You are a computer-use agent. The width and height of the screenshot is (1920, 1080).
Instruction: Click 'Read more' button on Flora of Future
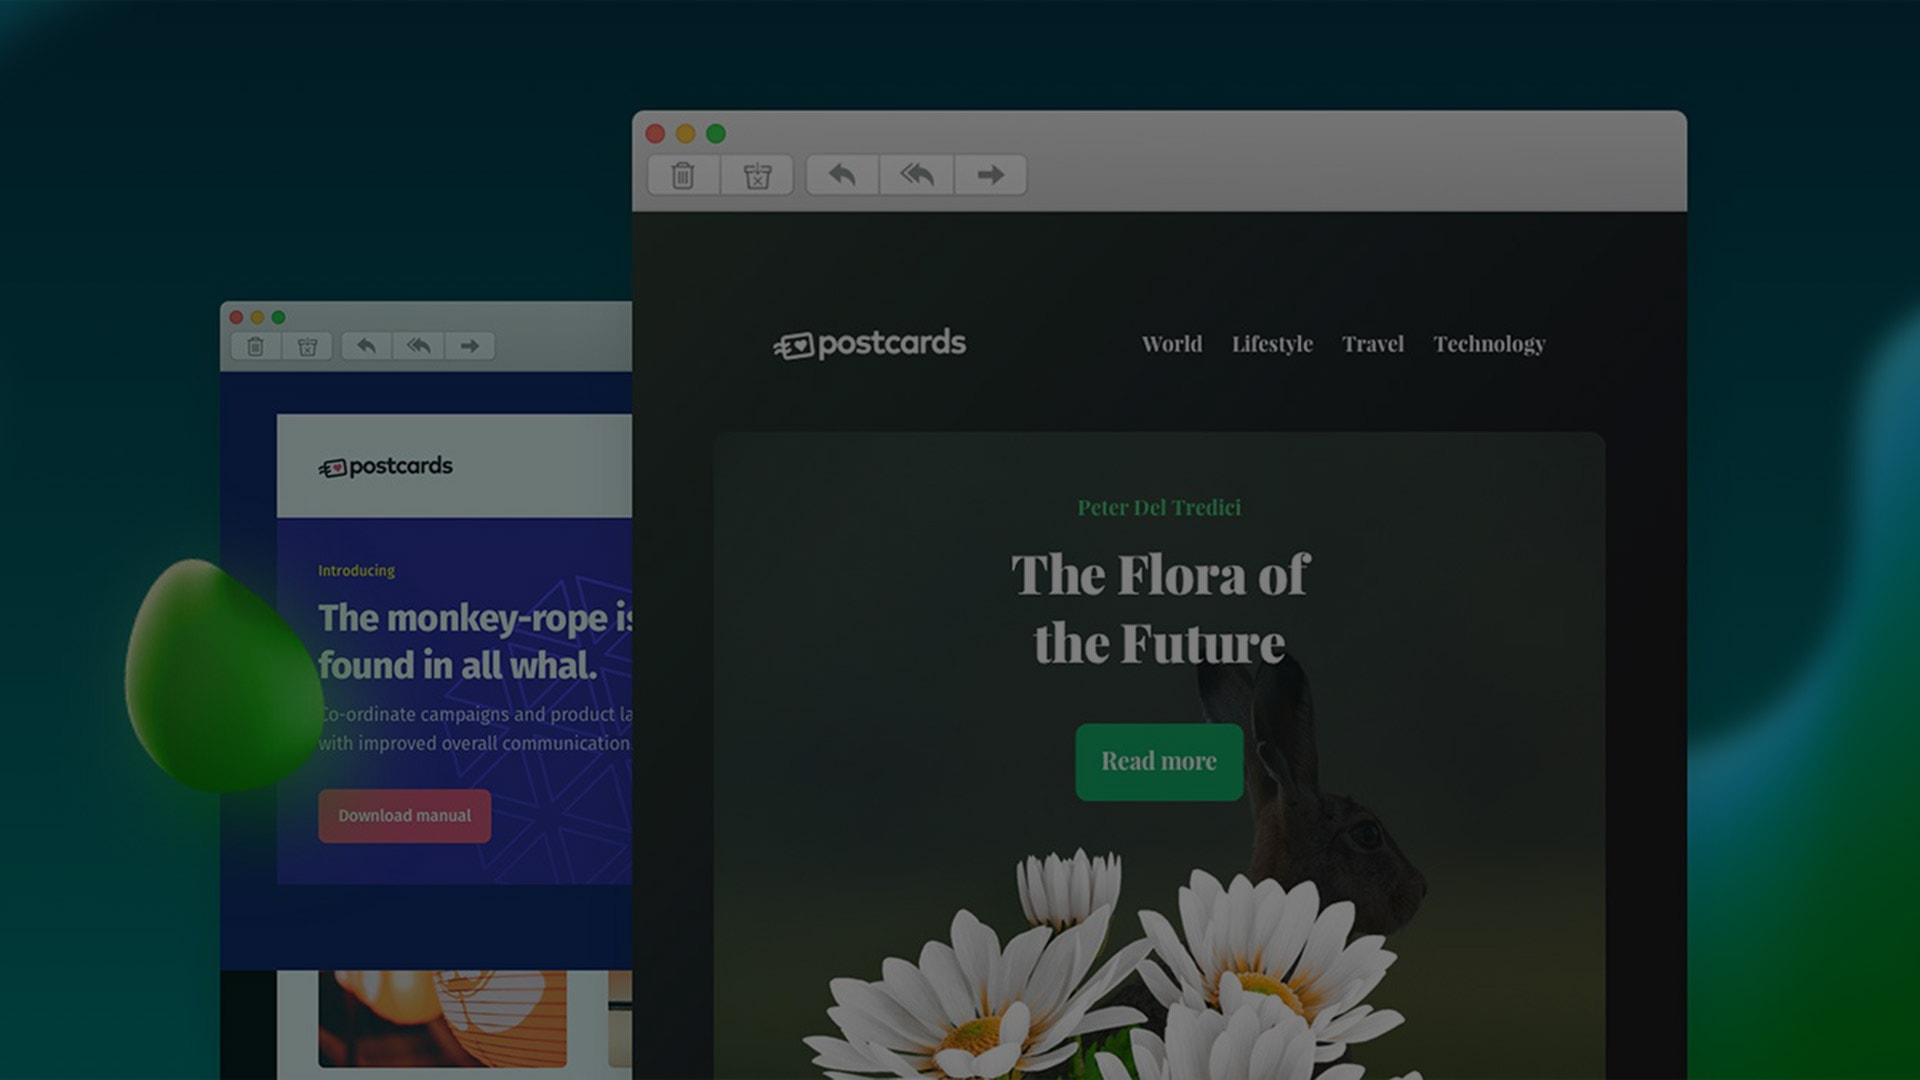pos(1159,760)
